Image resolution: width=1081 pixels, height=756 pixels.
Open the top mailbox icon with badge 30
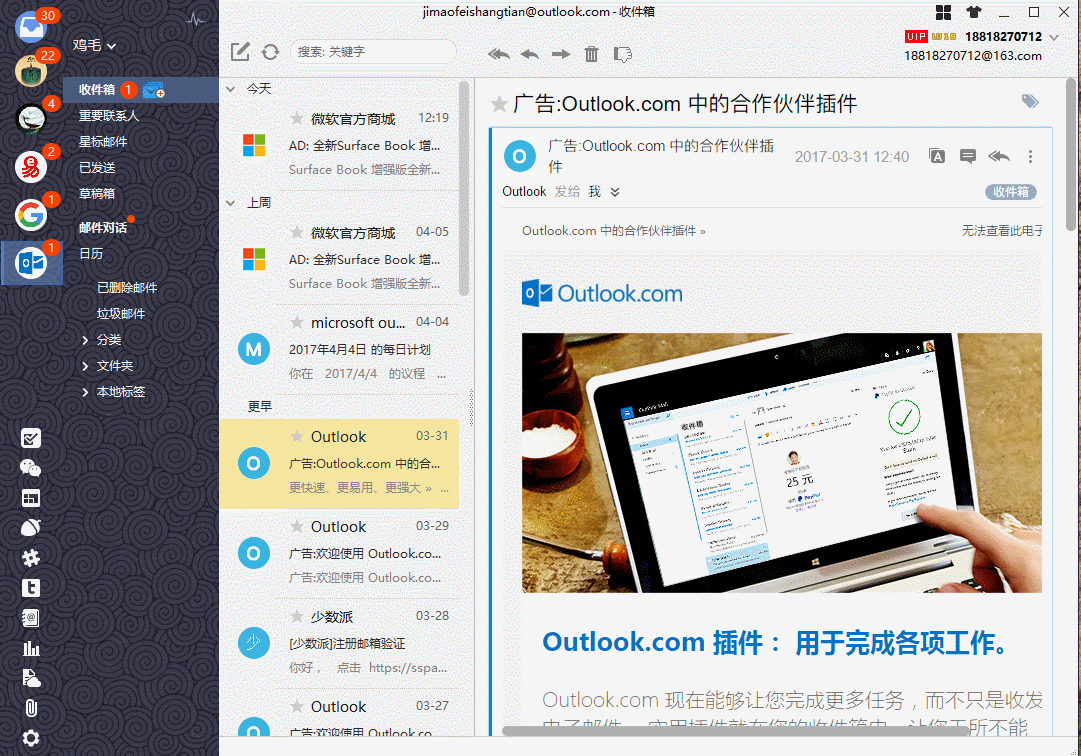coord(31,27)
